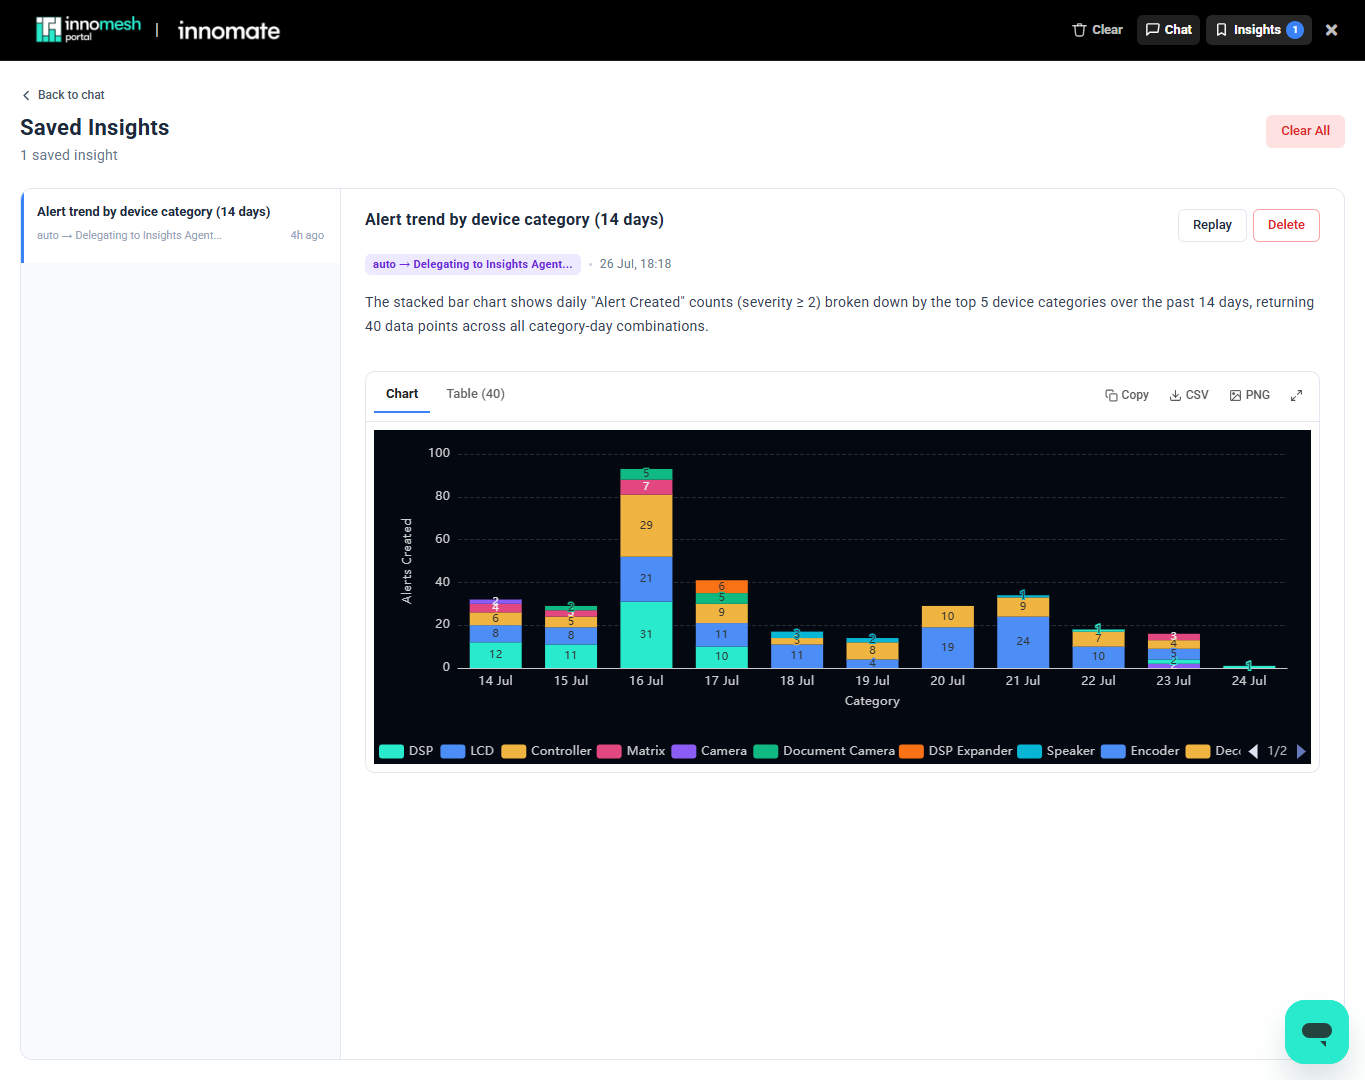The height and width of the screenshot is (1080, 1365).
Task: Expand the chart to fullscreen
Action: [1296, 395]
